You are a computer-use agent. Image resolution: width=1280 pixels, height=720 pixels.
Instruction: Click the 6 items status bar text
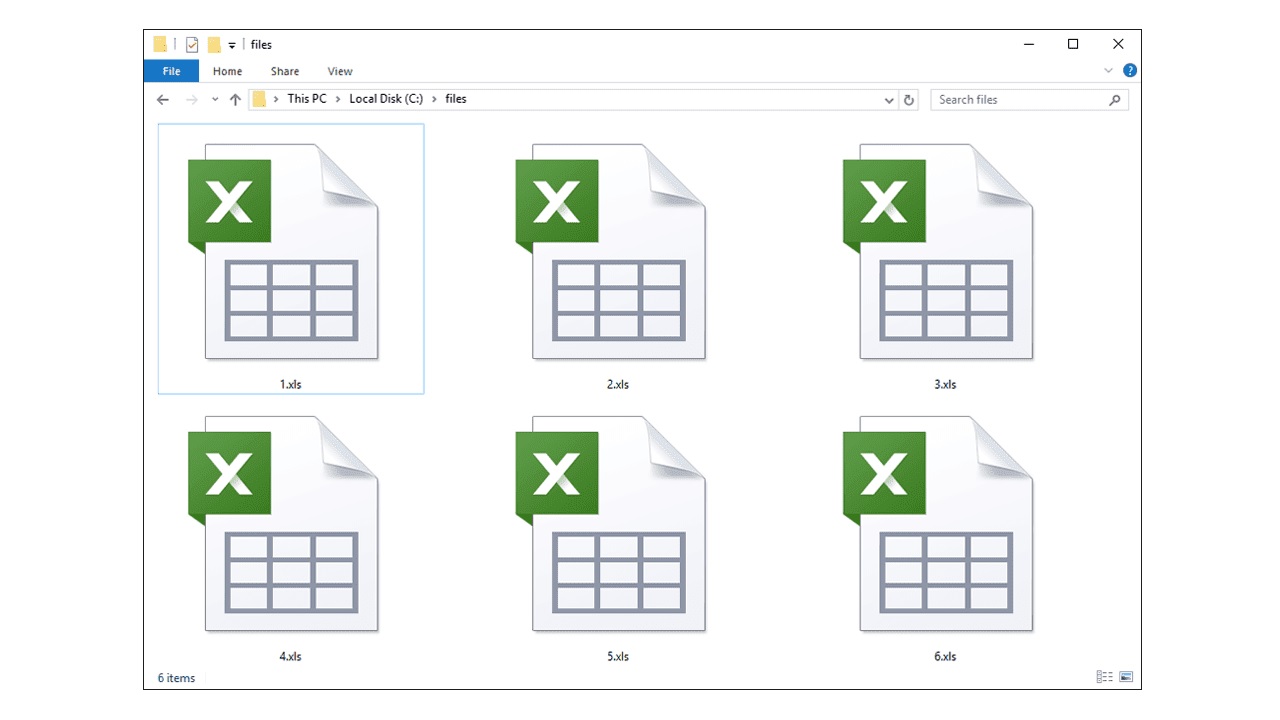tap(176, 678)
